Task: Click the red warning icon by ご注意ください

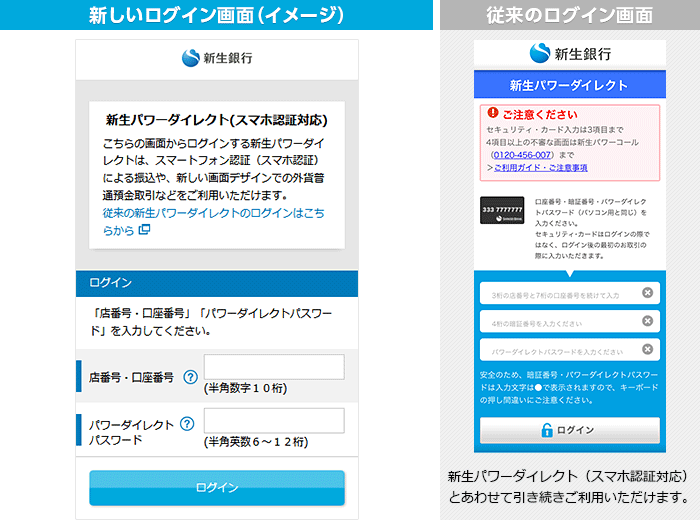Action: pos(492,114)
